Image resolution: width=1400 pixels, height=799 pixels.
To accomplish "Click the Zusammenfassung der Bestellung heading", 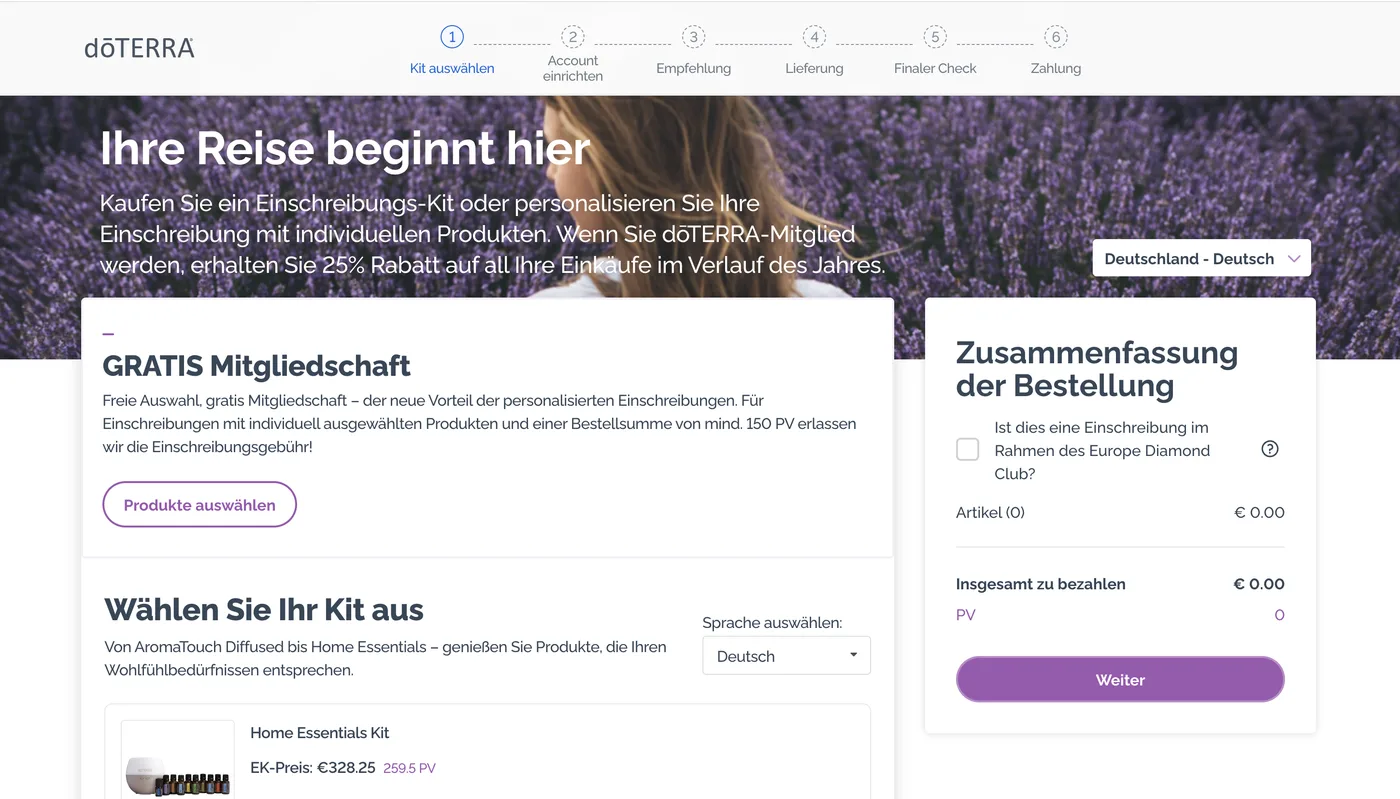I will click(x=1097, y=369).
